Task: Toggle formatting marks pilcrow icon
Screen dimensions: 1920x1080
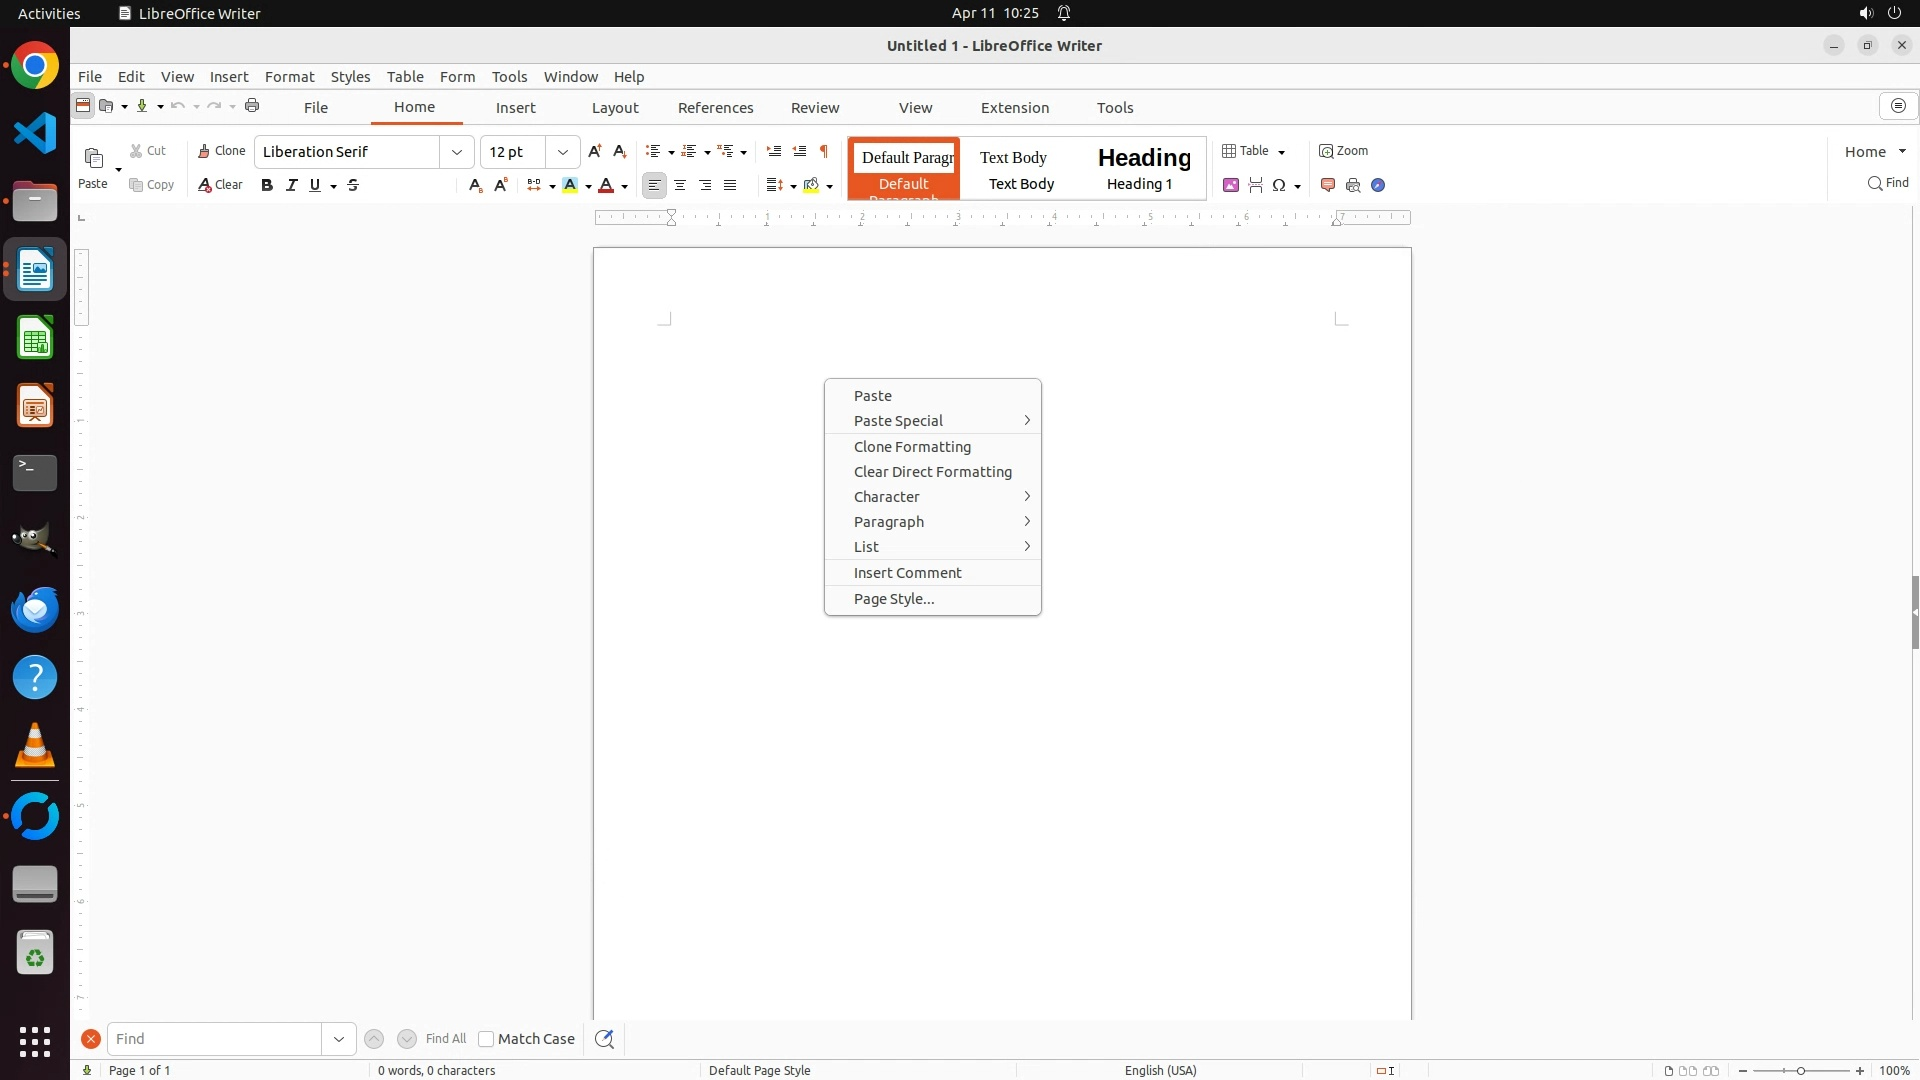Action: pos(824,151)
